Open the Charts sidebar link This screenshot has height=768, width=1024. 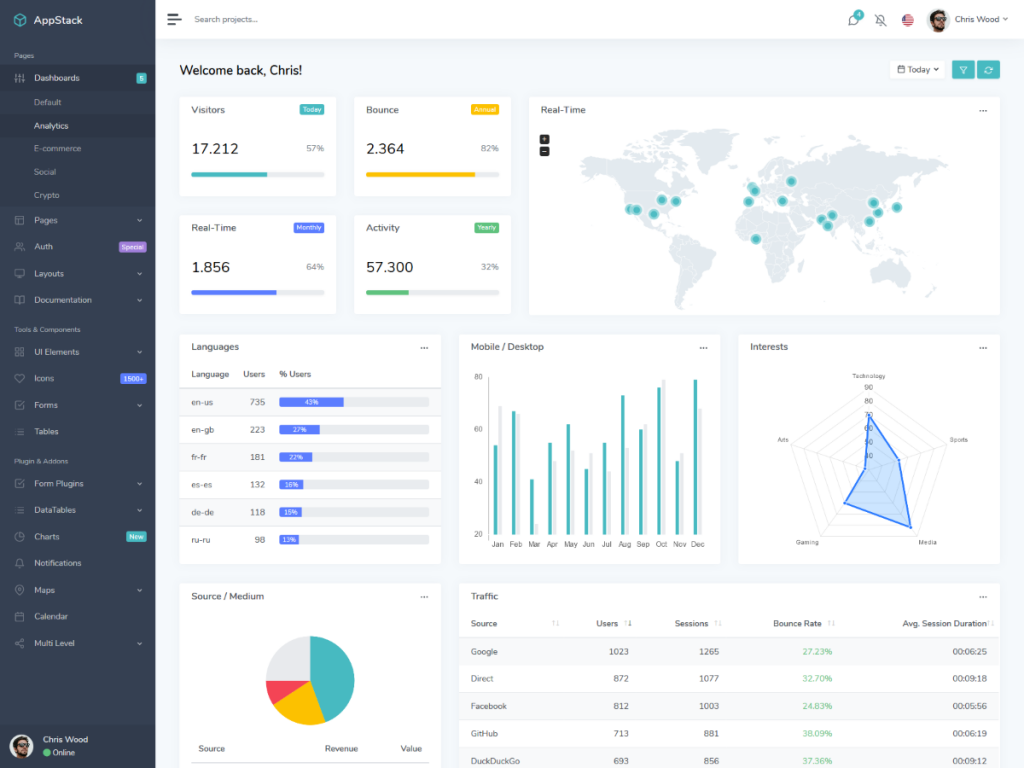pyautogui.click(x=78, y=537)
